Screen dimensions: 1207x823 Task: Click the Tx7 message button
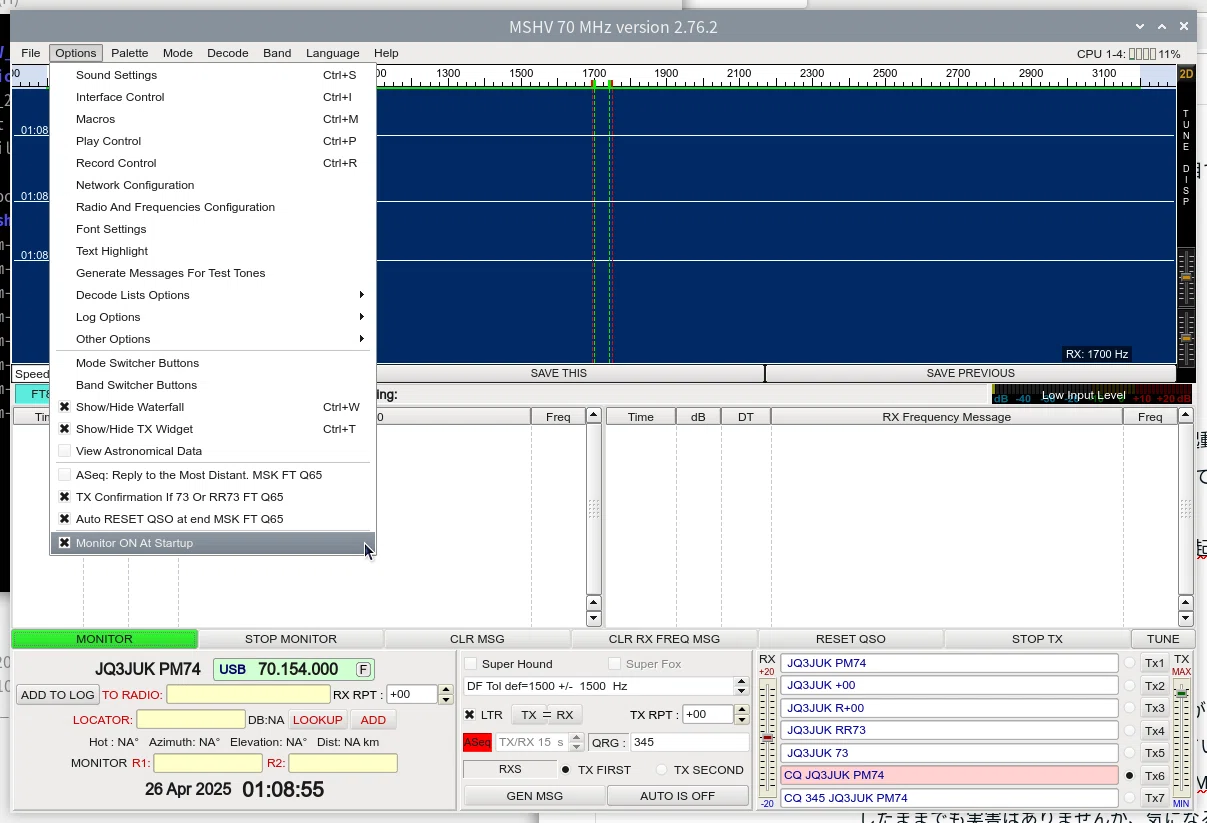(1155, 798)
